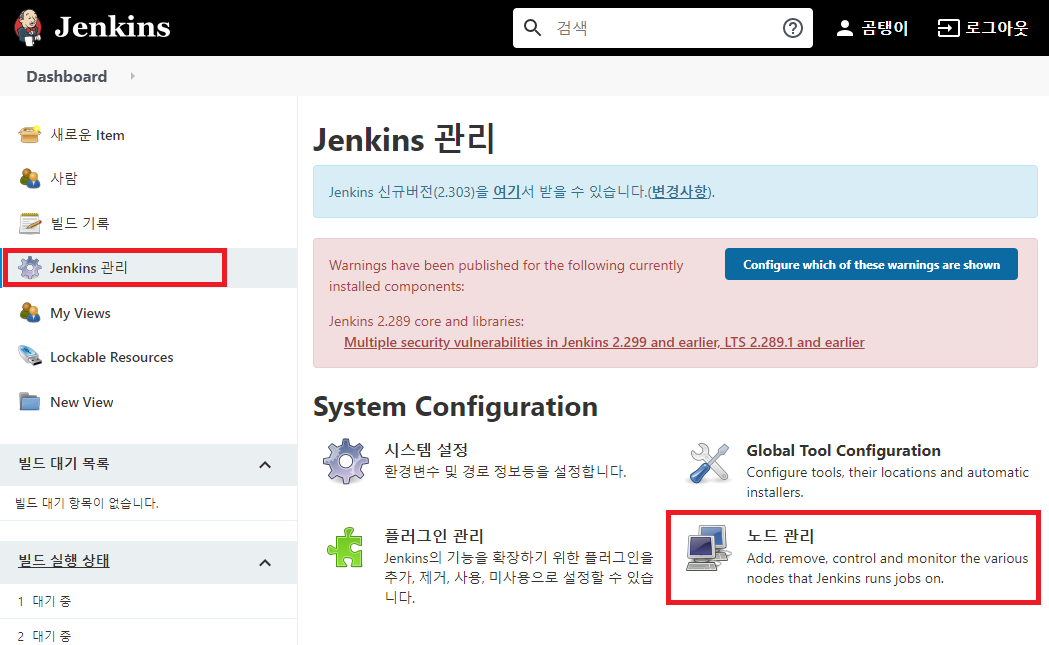The width and height of the screenshot is (1049, 645).
Task: Click the 여기 download link for new version
Action: click(506, 192)
